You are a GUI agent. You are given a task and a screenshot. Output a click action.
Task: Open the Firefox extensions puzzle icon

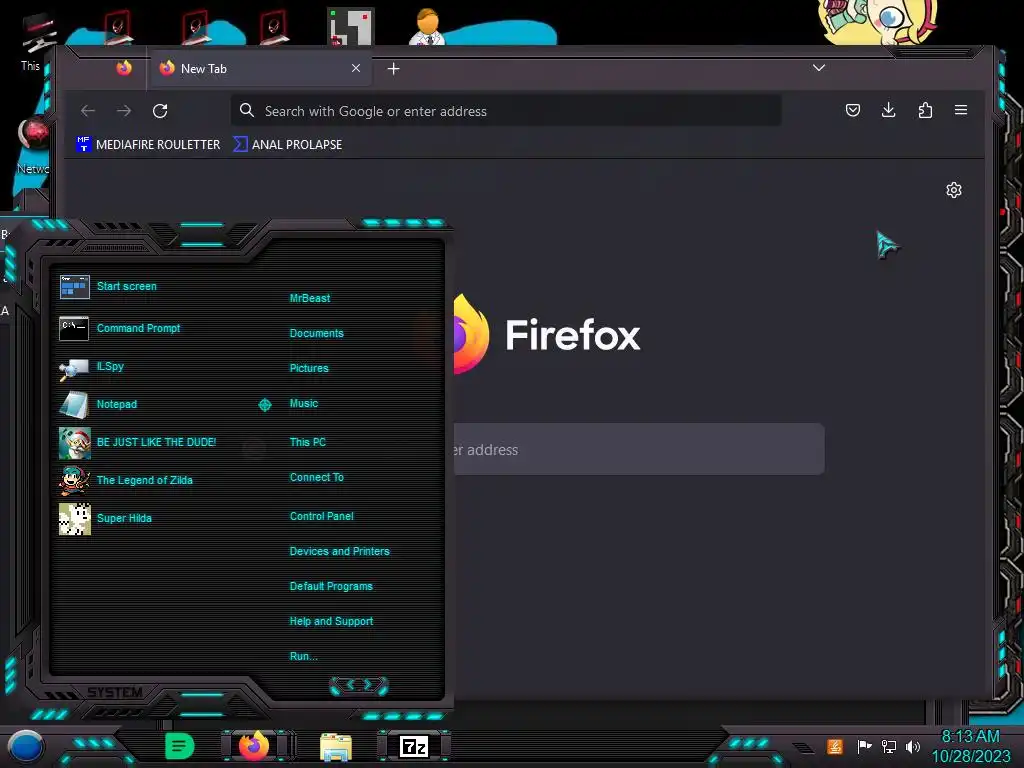(x=925, y=110)
